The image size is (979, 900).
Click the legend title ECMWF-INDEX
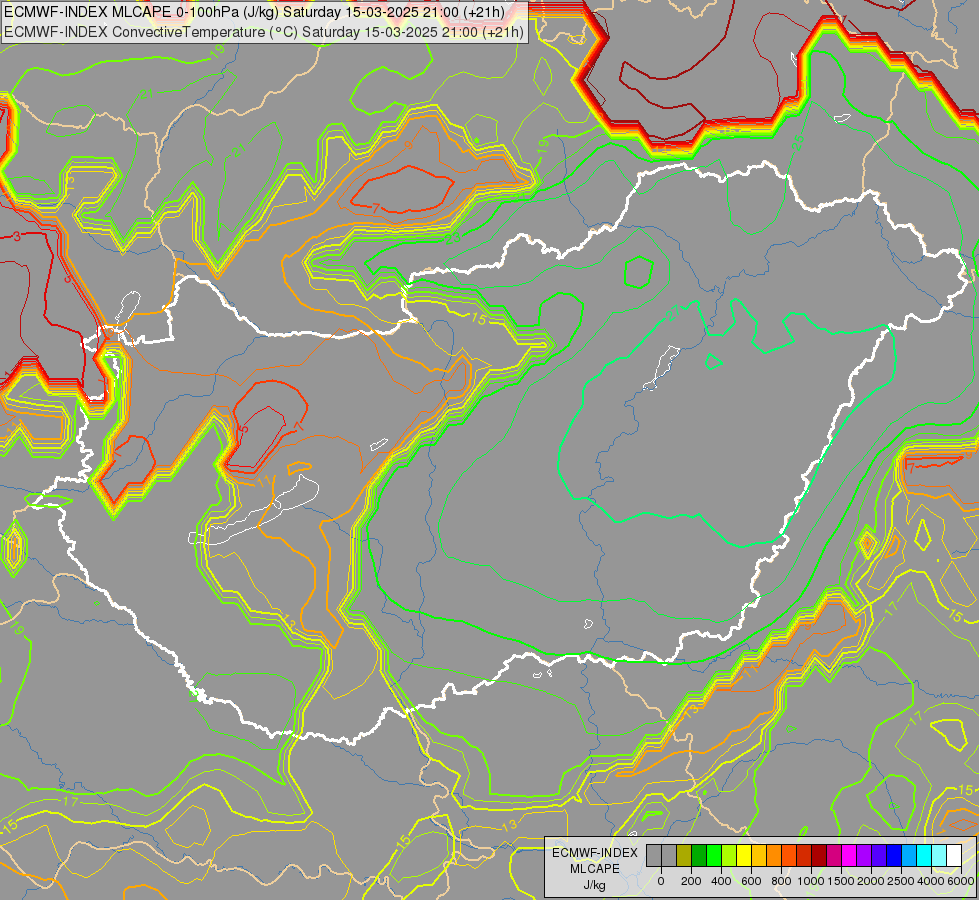click(x=595, y=853)
